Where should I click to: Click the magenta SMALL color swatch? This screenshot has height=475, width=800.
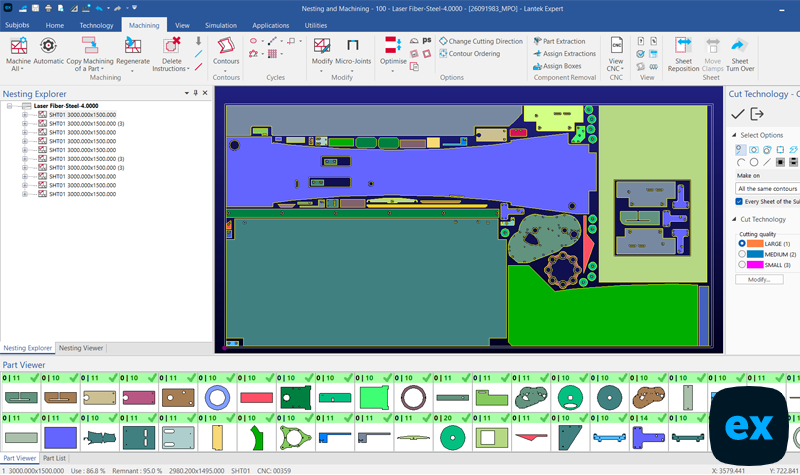pos(755,264)
